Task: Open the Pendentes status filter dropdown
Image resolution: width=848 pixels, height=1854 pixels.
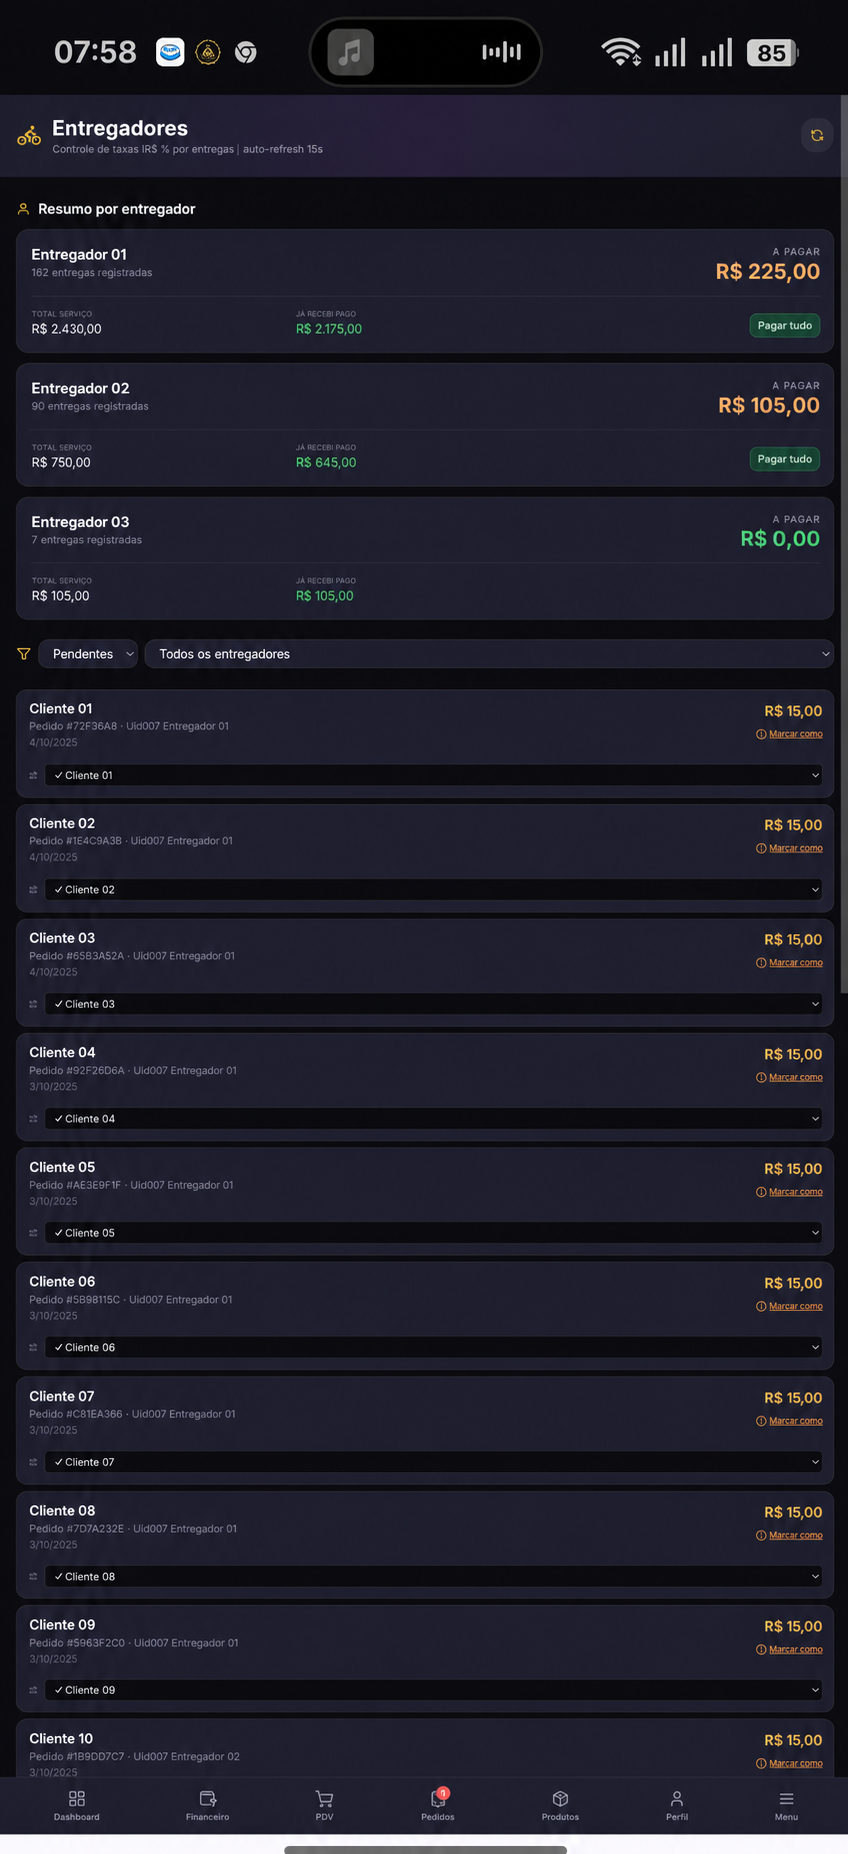Action: click(88, 654)
